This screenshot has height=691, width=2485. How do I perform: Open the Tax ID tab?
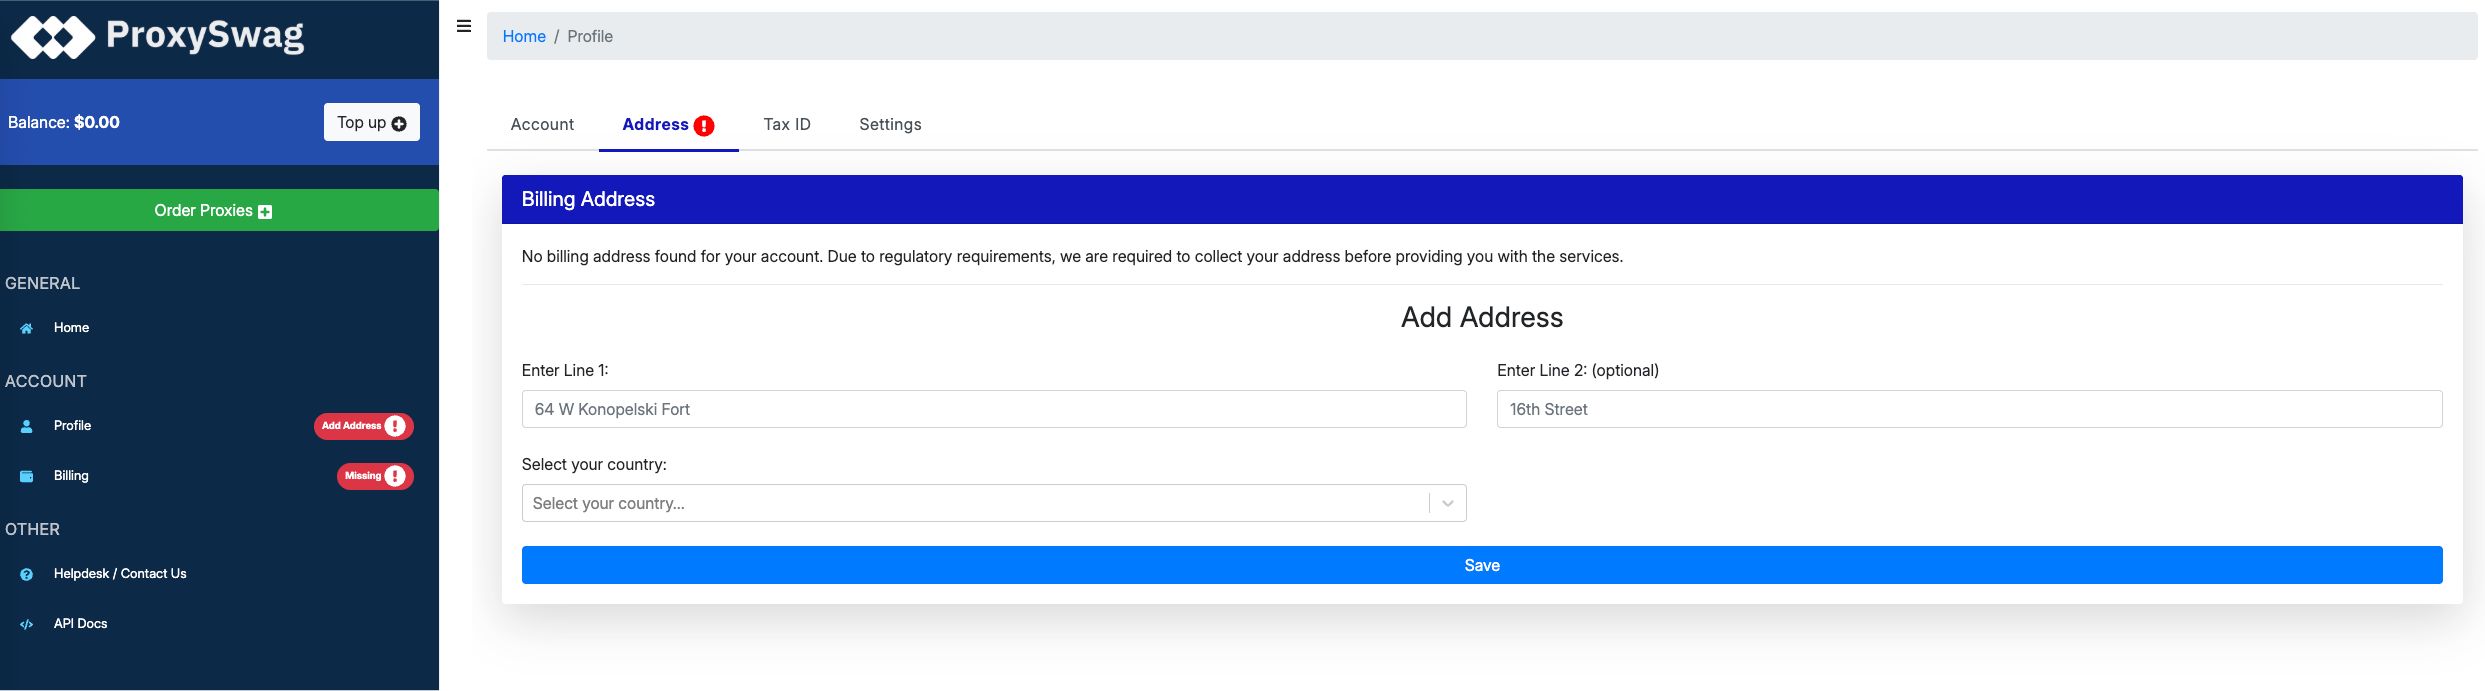[x=787, y=124]
